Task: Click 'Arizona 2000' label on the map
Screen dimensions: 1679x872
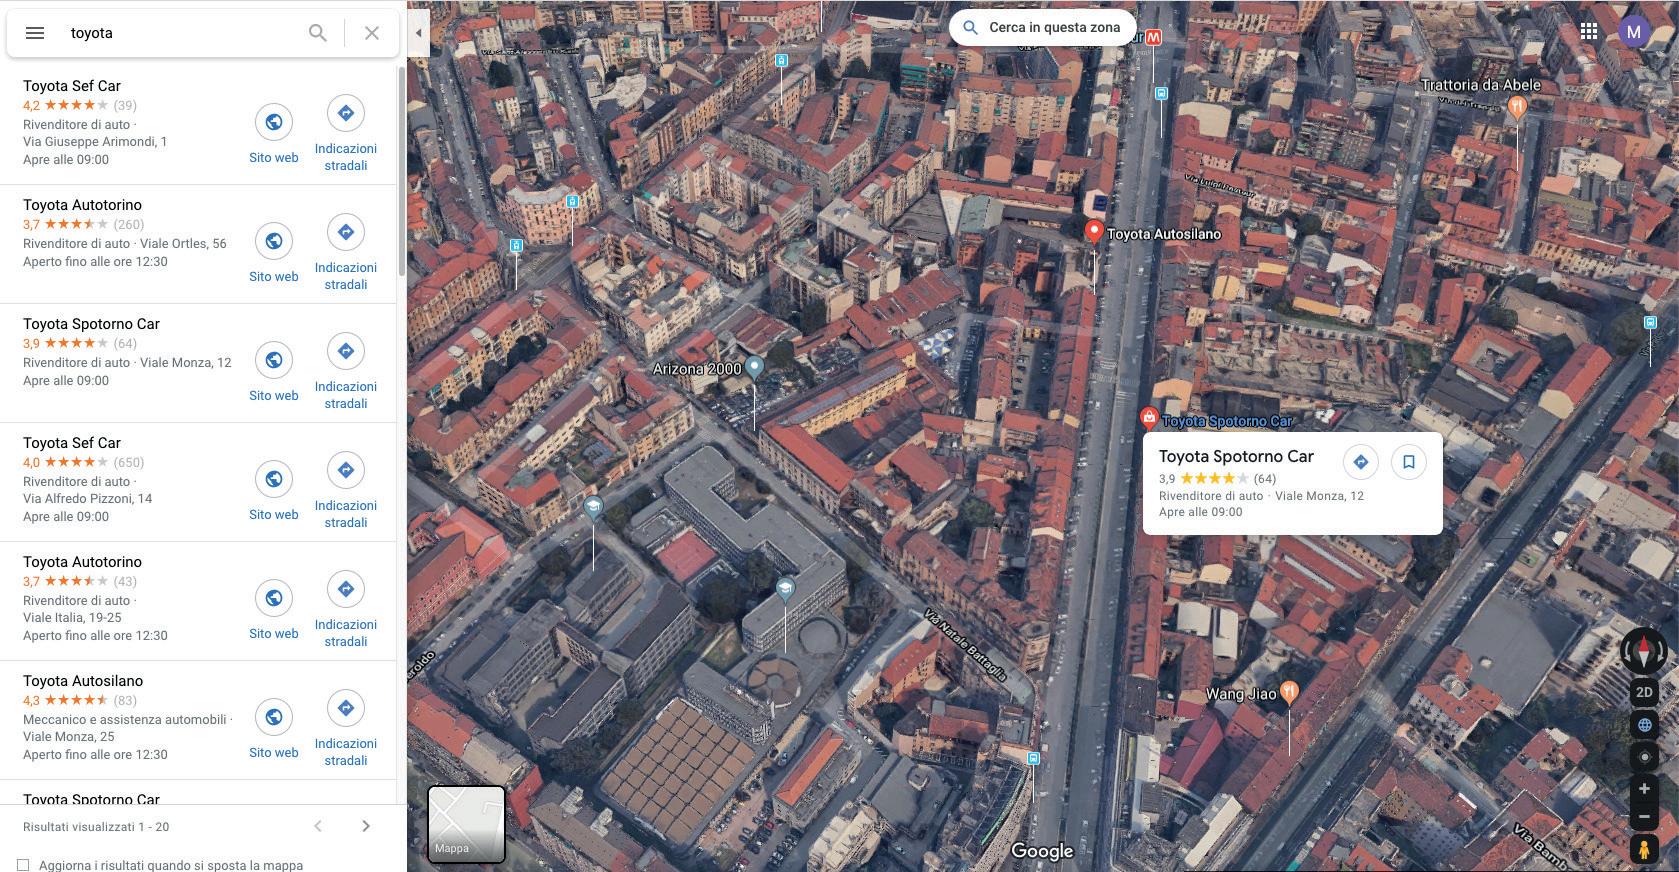Action: click(697, 369)
